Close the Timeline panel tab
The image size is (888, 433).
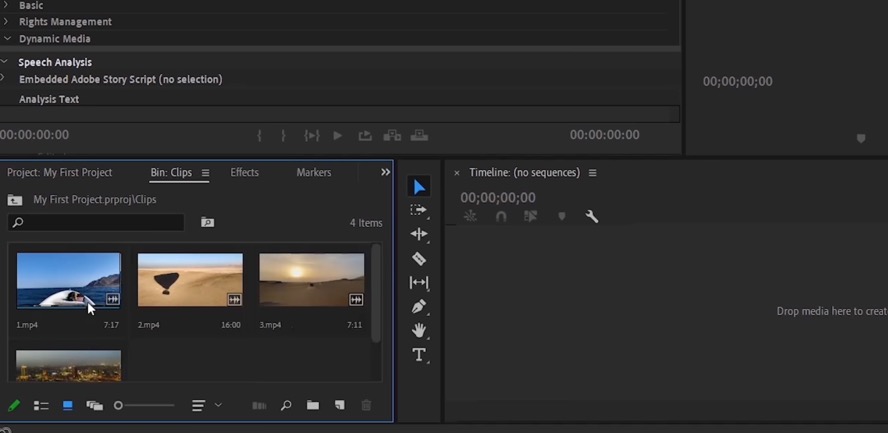click(x=457, y=173)
